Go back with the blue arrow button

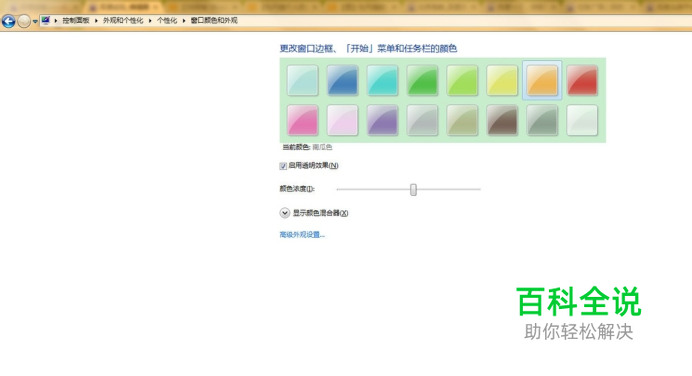[x=8, y=21]
